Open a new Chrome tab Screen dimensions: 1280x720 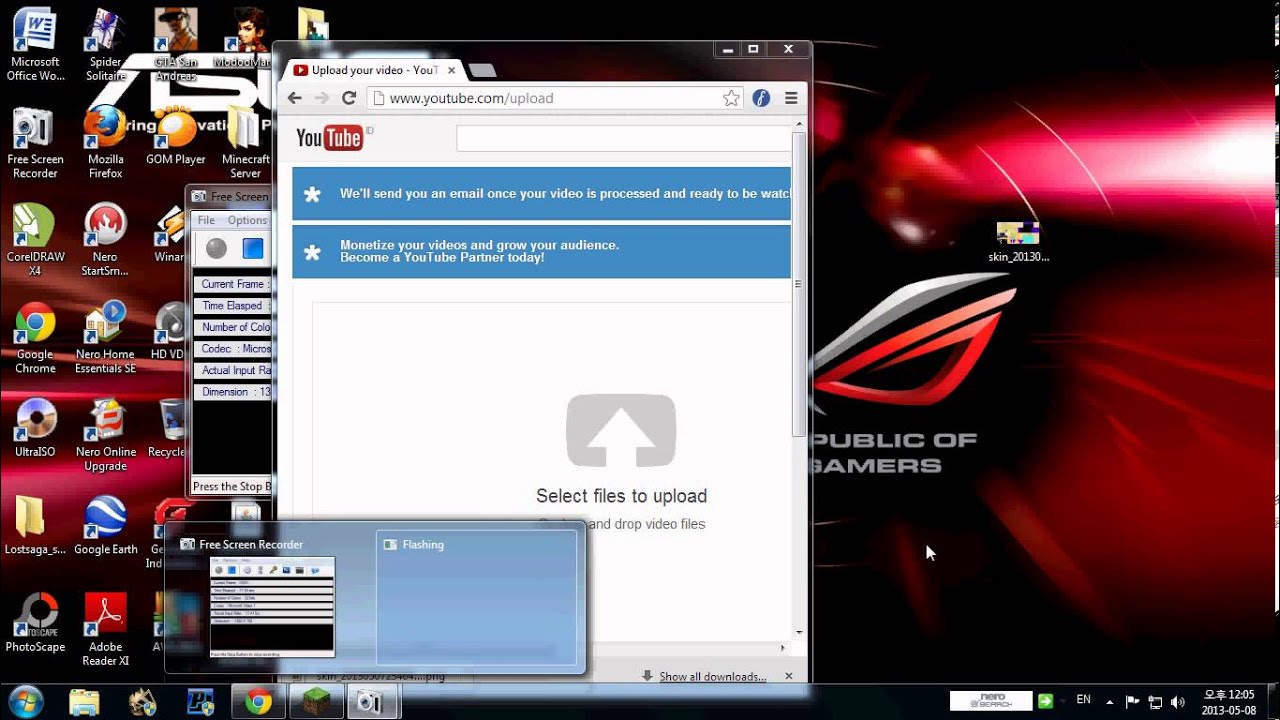click(482, 70)
